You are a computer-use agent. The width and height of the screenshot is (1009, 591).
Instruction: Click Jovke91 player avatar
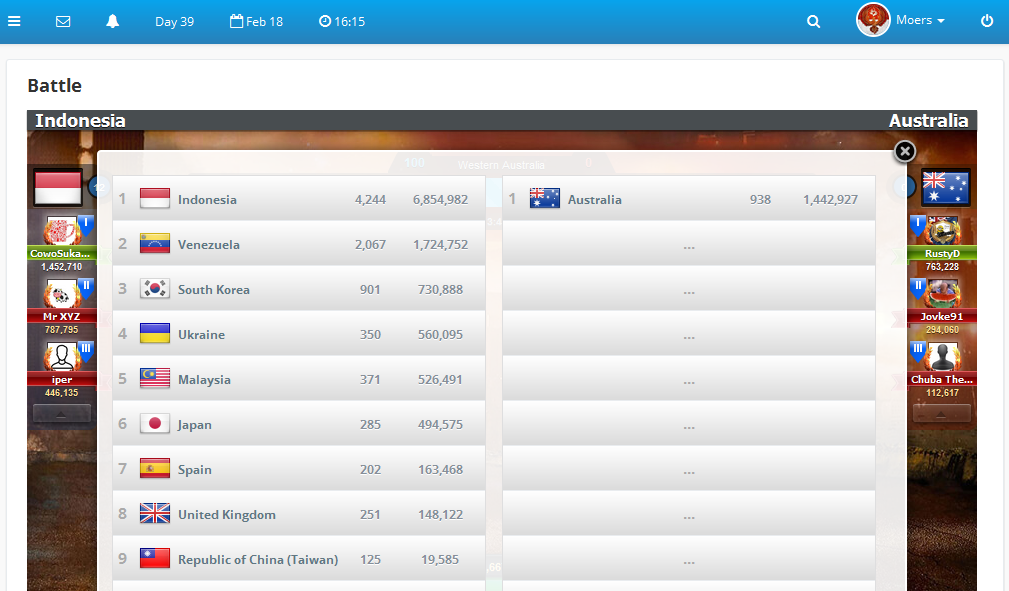coord(943,294)
